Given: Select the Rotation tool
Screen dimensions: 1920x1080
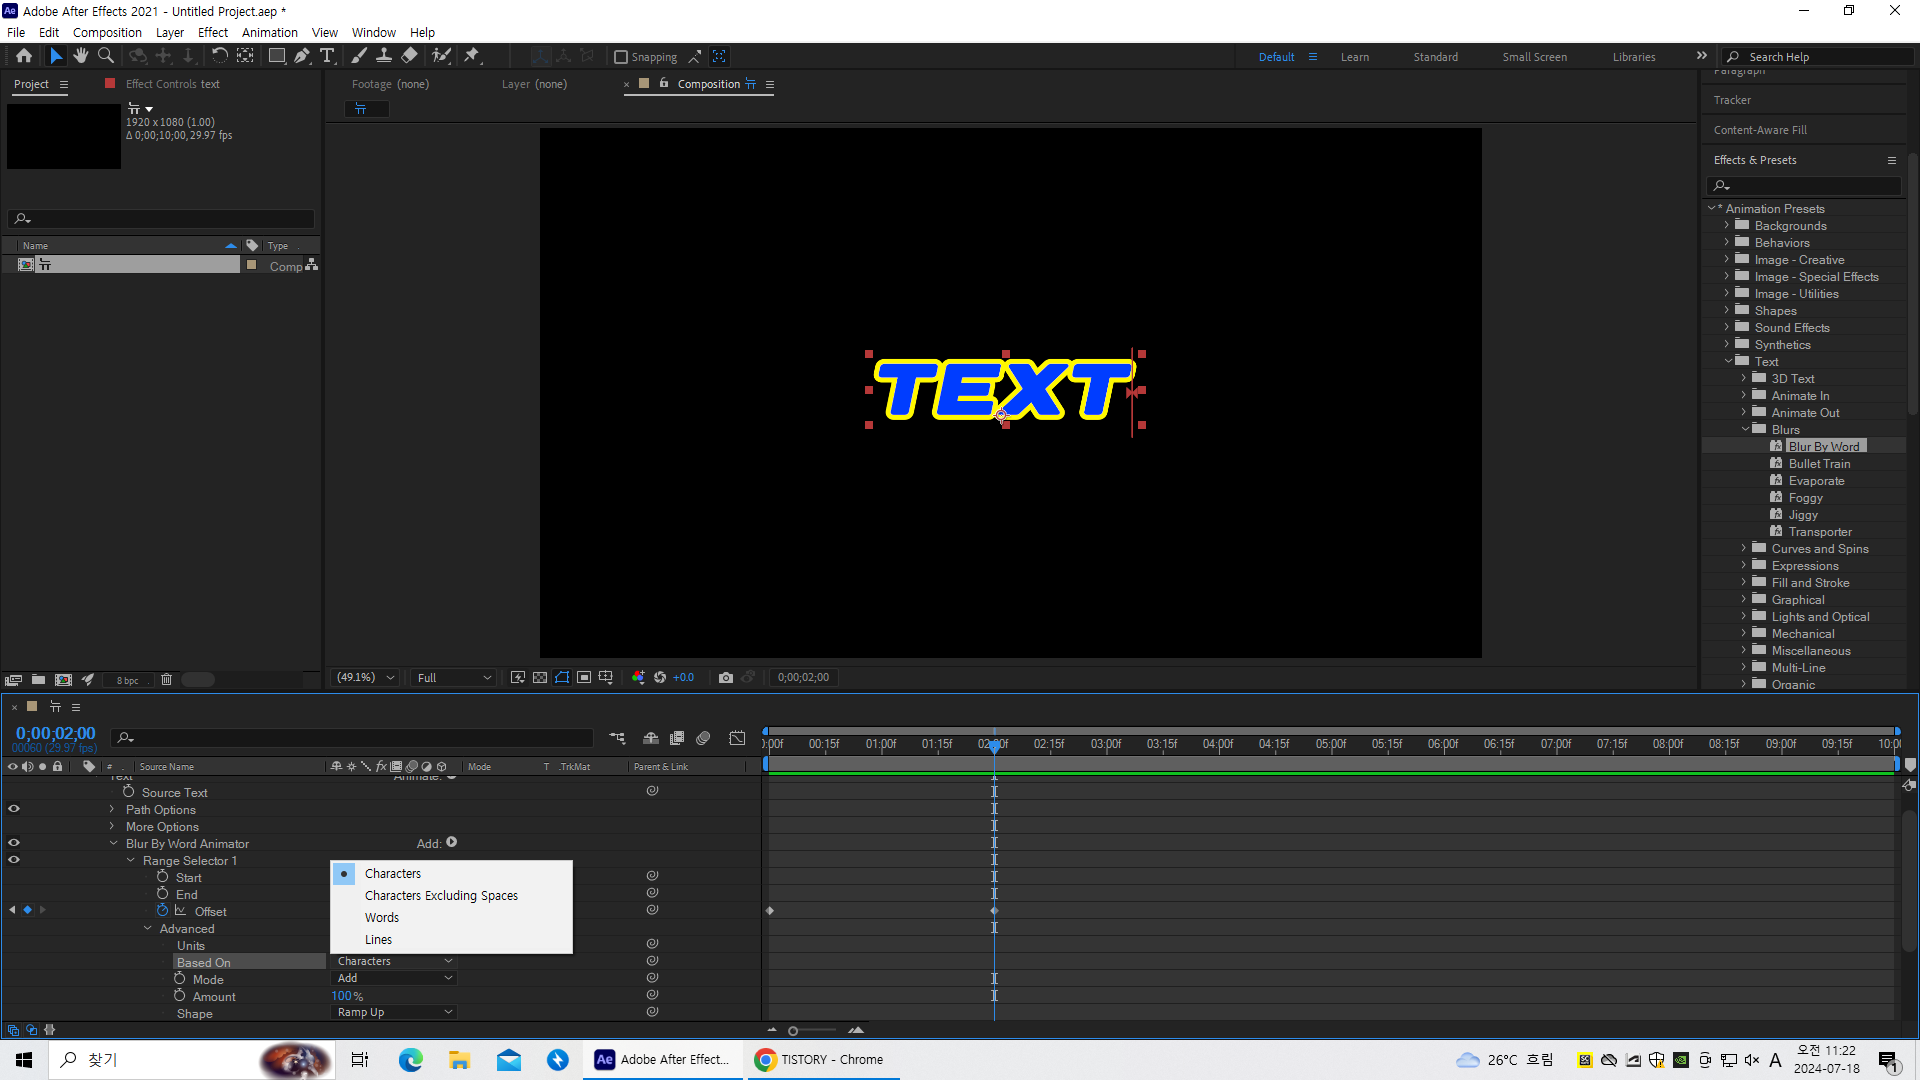Looking at the screenshot, I should click(220, 56).
